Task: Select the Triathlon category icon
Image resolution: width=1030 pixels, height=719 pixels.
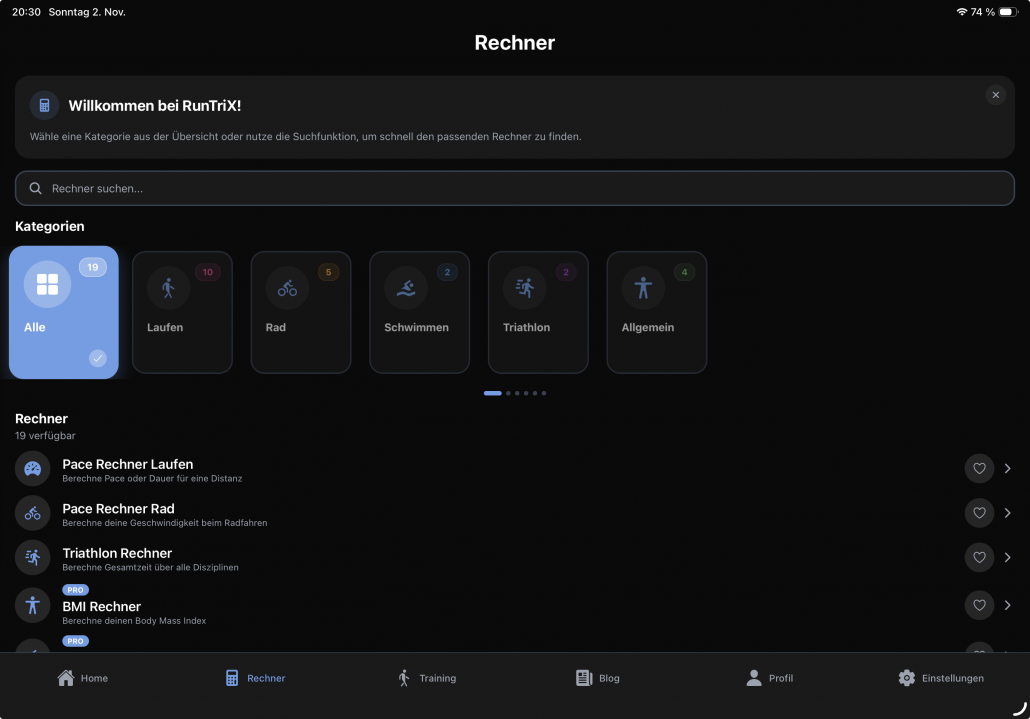Action: tap(524, 287)
